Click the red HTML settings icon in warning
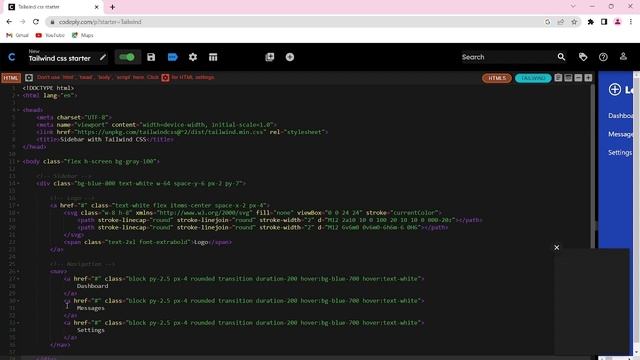The image size is (640, 360). [x=165, y=78]
